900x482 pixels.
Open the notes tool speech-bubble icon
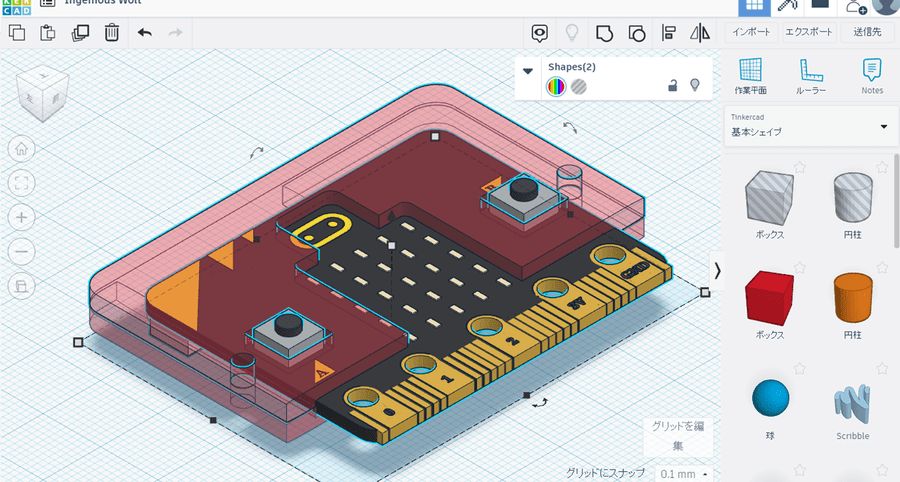(x=539, y=33)
